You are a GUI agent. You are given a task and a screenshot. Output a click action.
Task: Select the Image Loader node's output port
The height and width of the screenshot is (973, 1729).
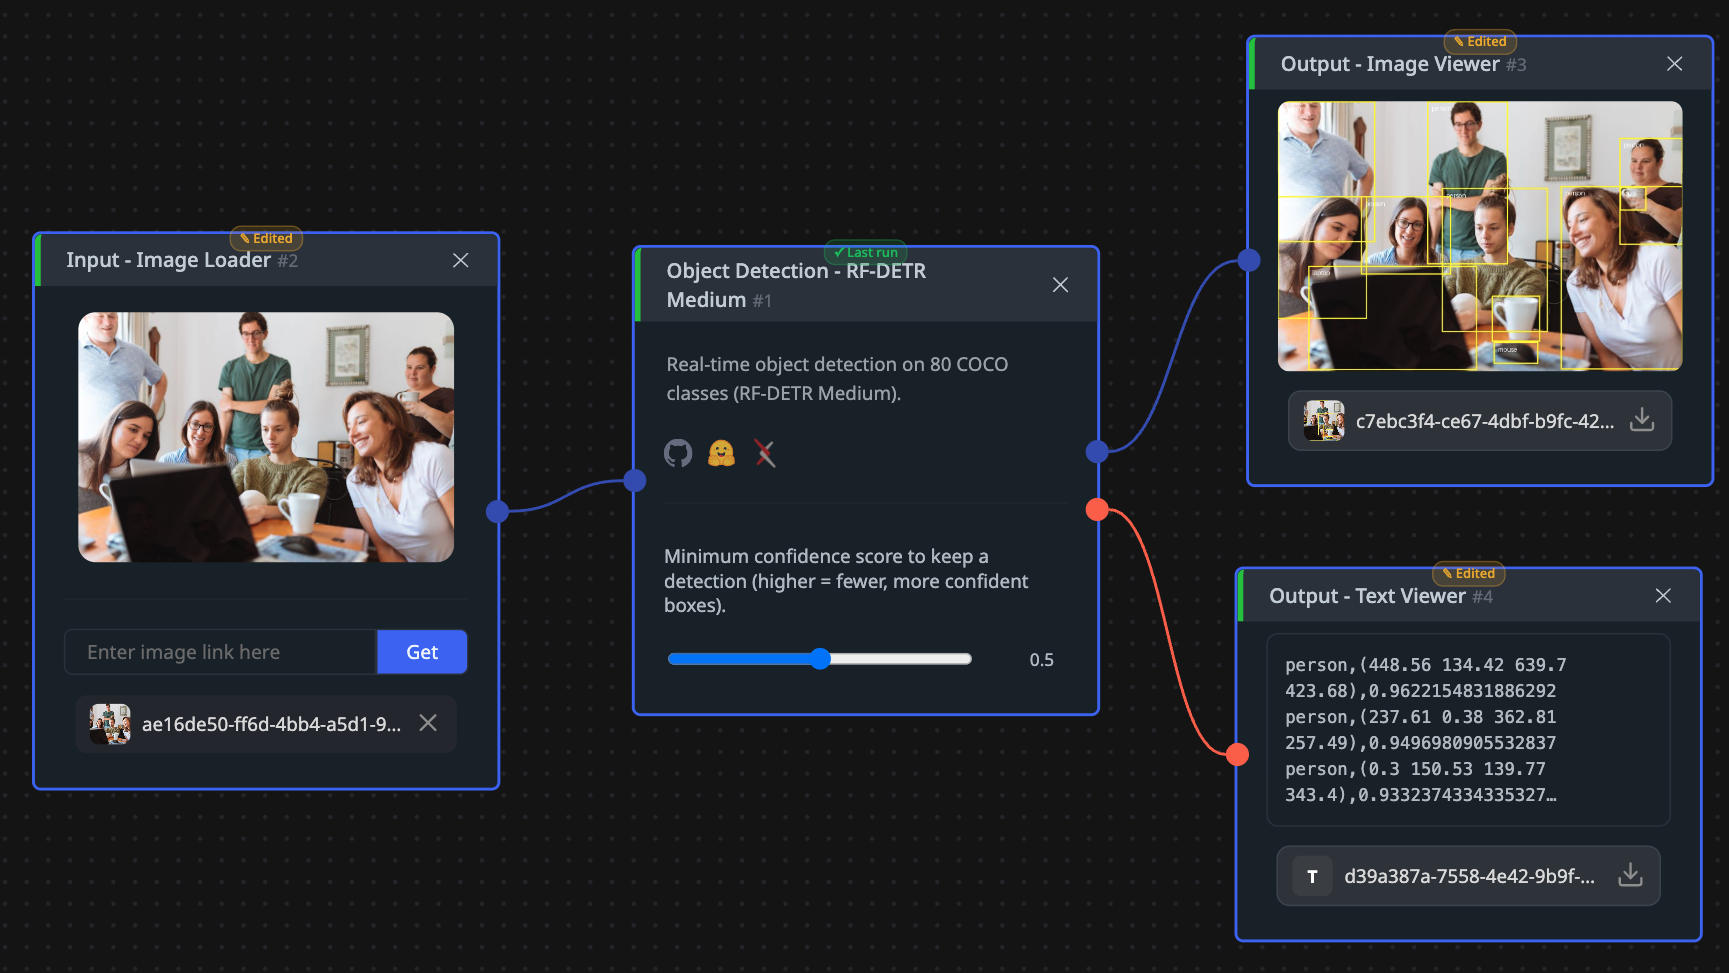(497, 512)
